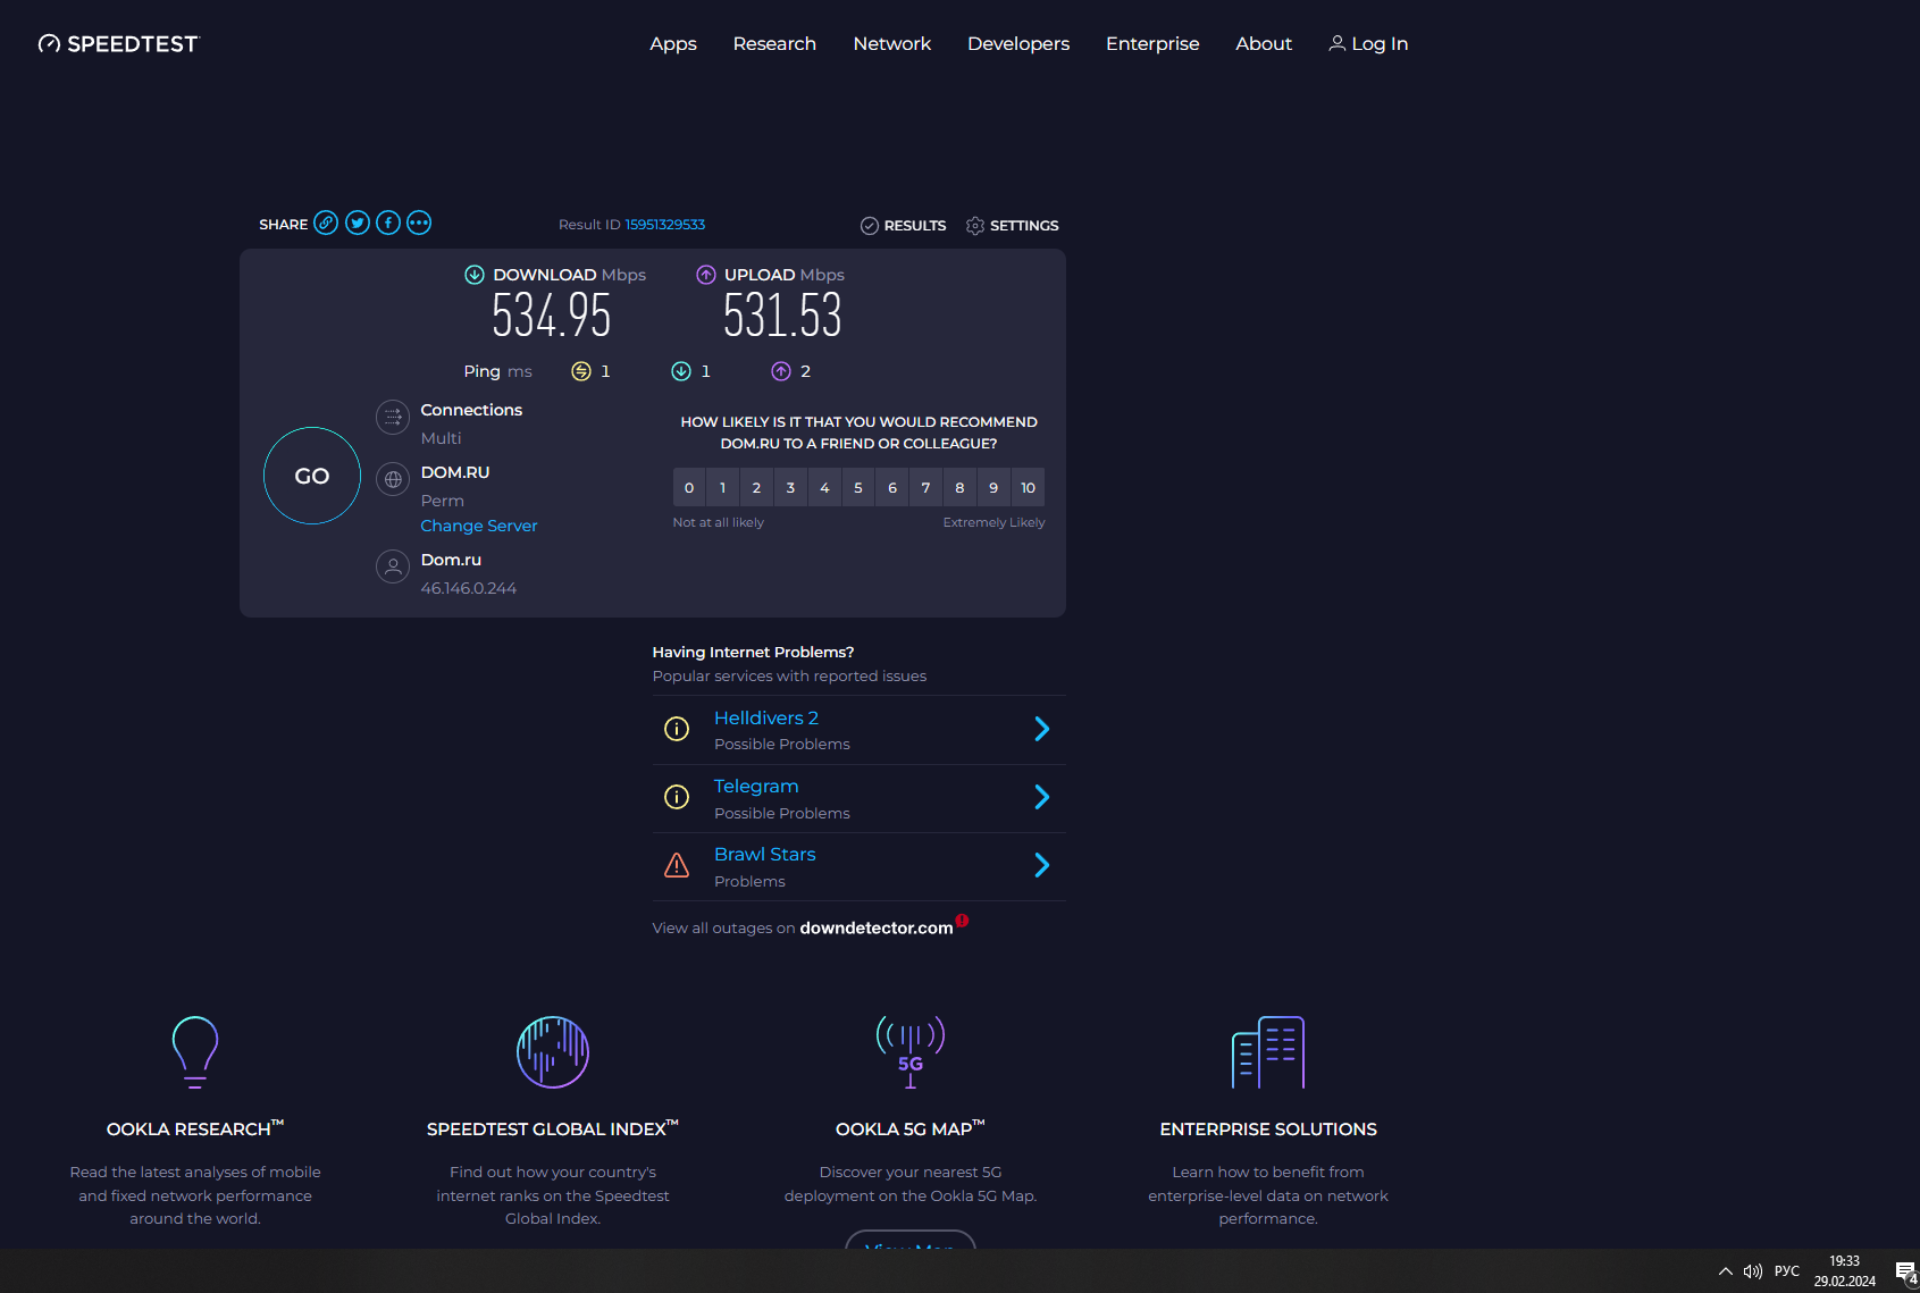
Task: Click the Results checkmark icon
Action: pos(869,226)
